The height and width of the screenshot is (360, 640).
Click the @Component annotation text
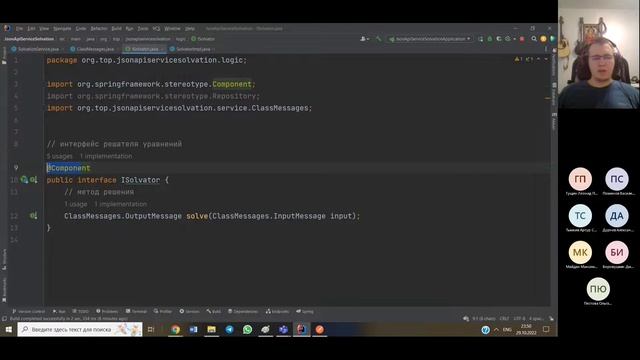69,168
